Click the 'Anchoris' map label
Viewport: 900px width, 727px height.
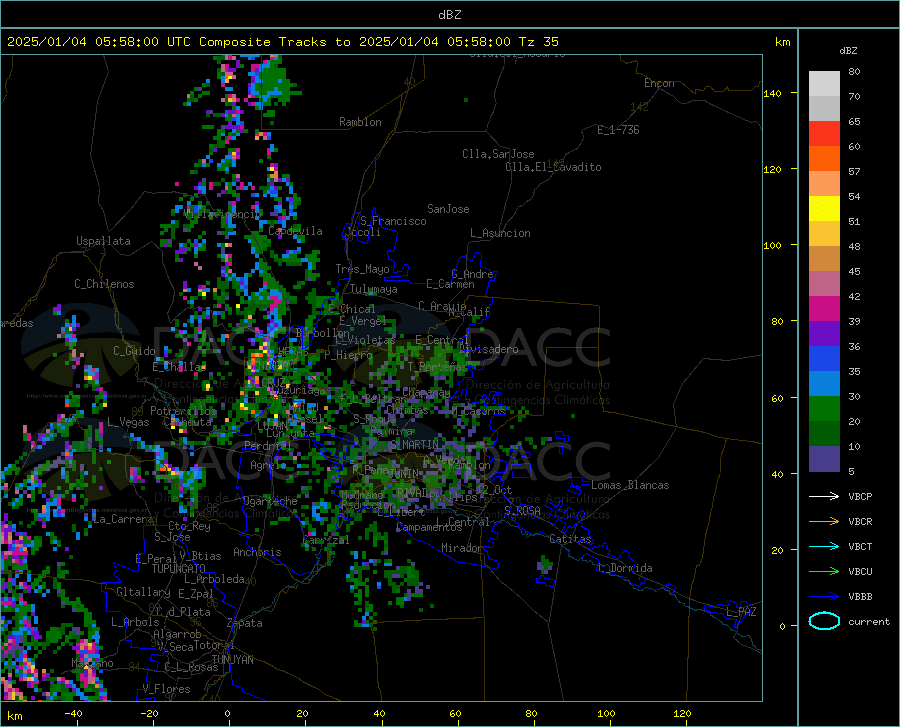257,552
